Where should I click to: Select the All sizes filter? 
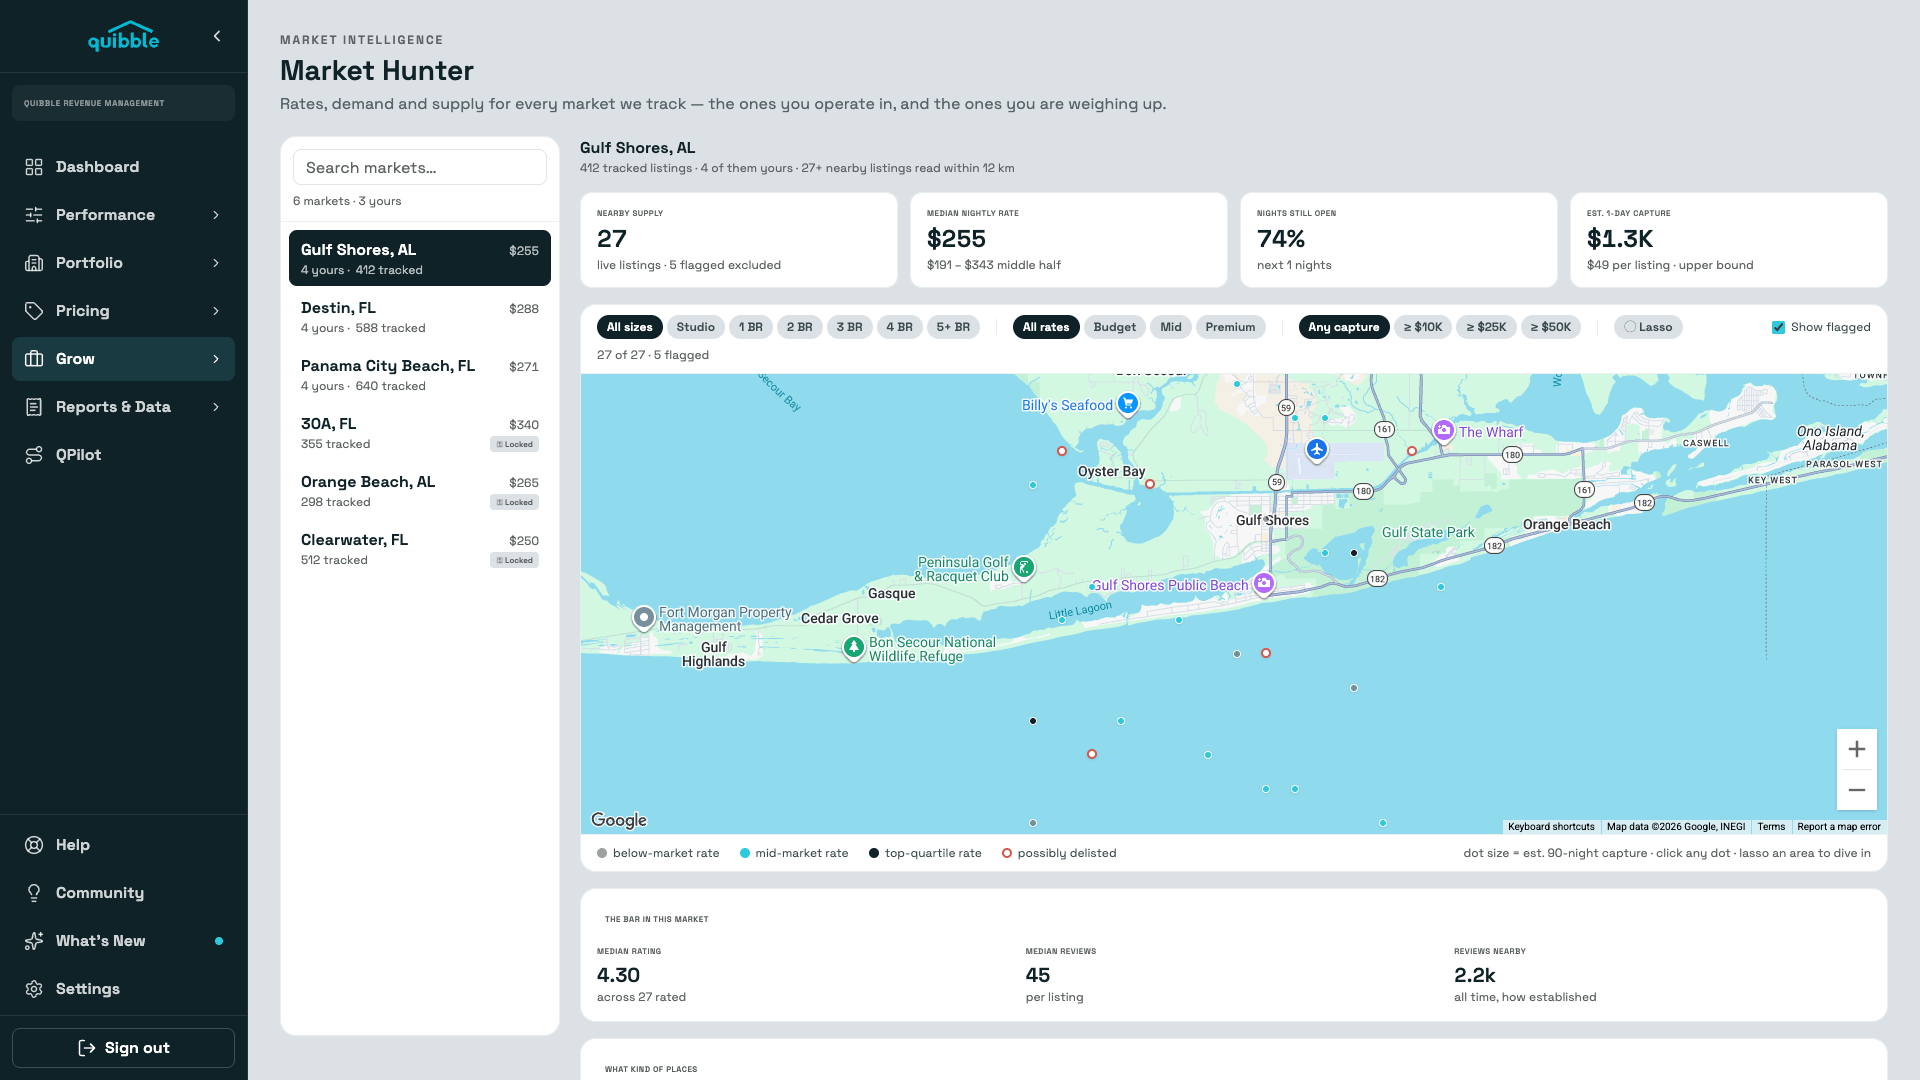(629, 327)
